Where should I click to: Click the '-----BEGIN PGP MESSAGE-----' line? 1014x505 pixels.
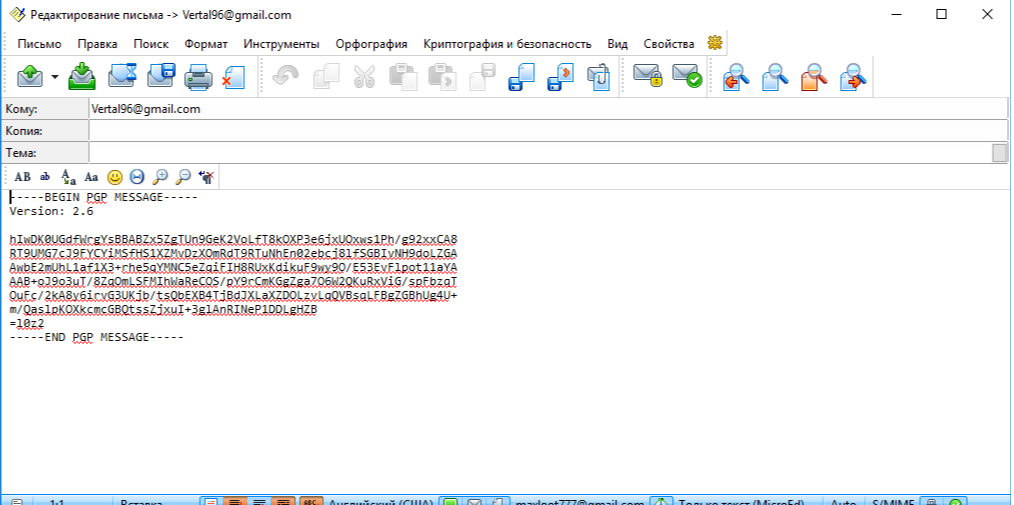click(x=103, y=197)
